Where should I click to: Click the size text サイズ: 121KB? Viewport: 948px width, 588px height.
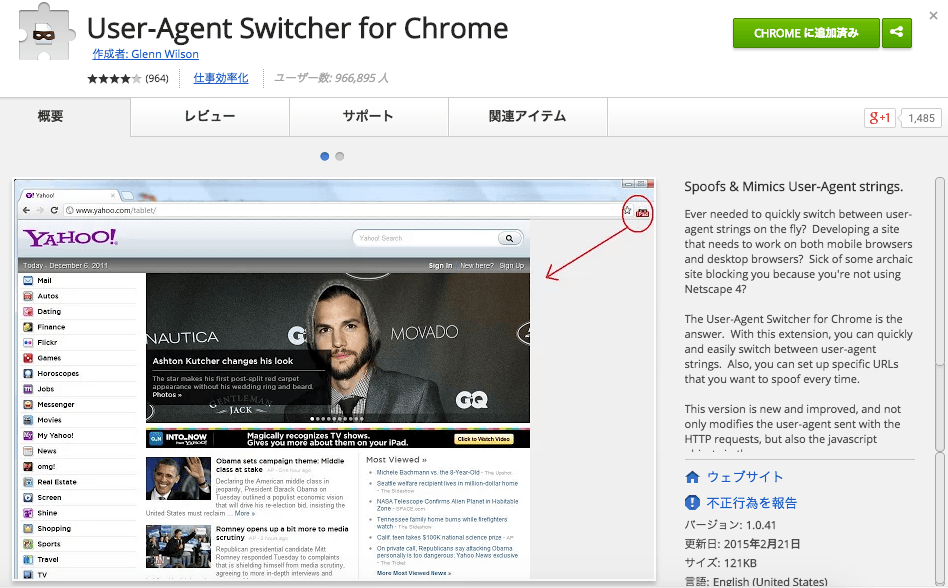(721, 563)
